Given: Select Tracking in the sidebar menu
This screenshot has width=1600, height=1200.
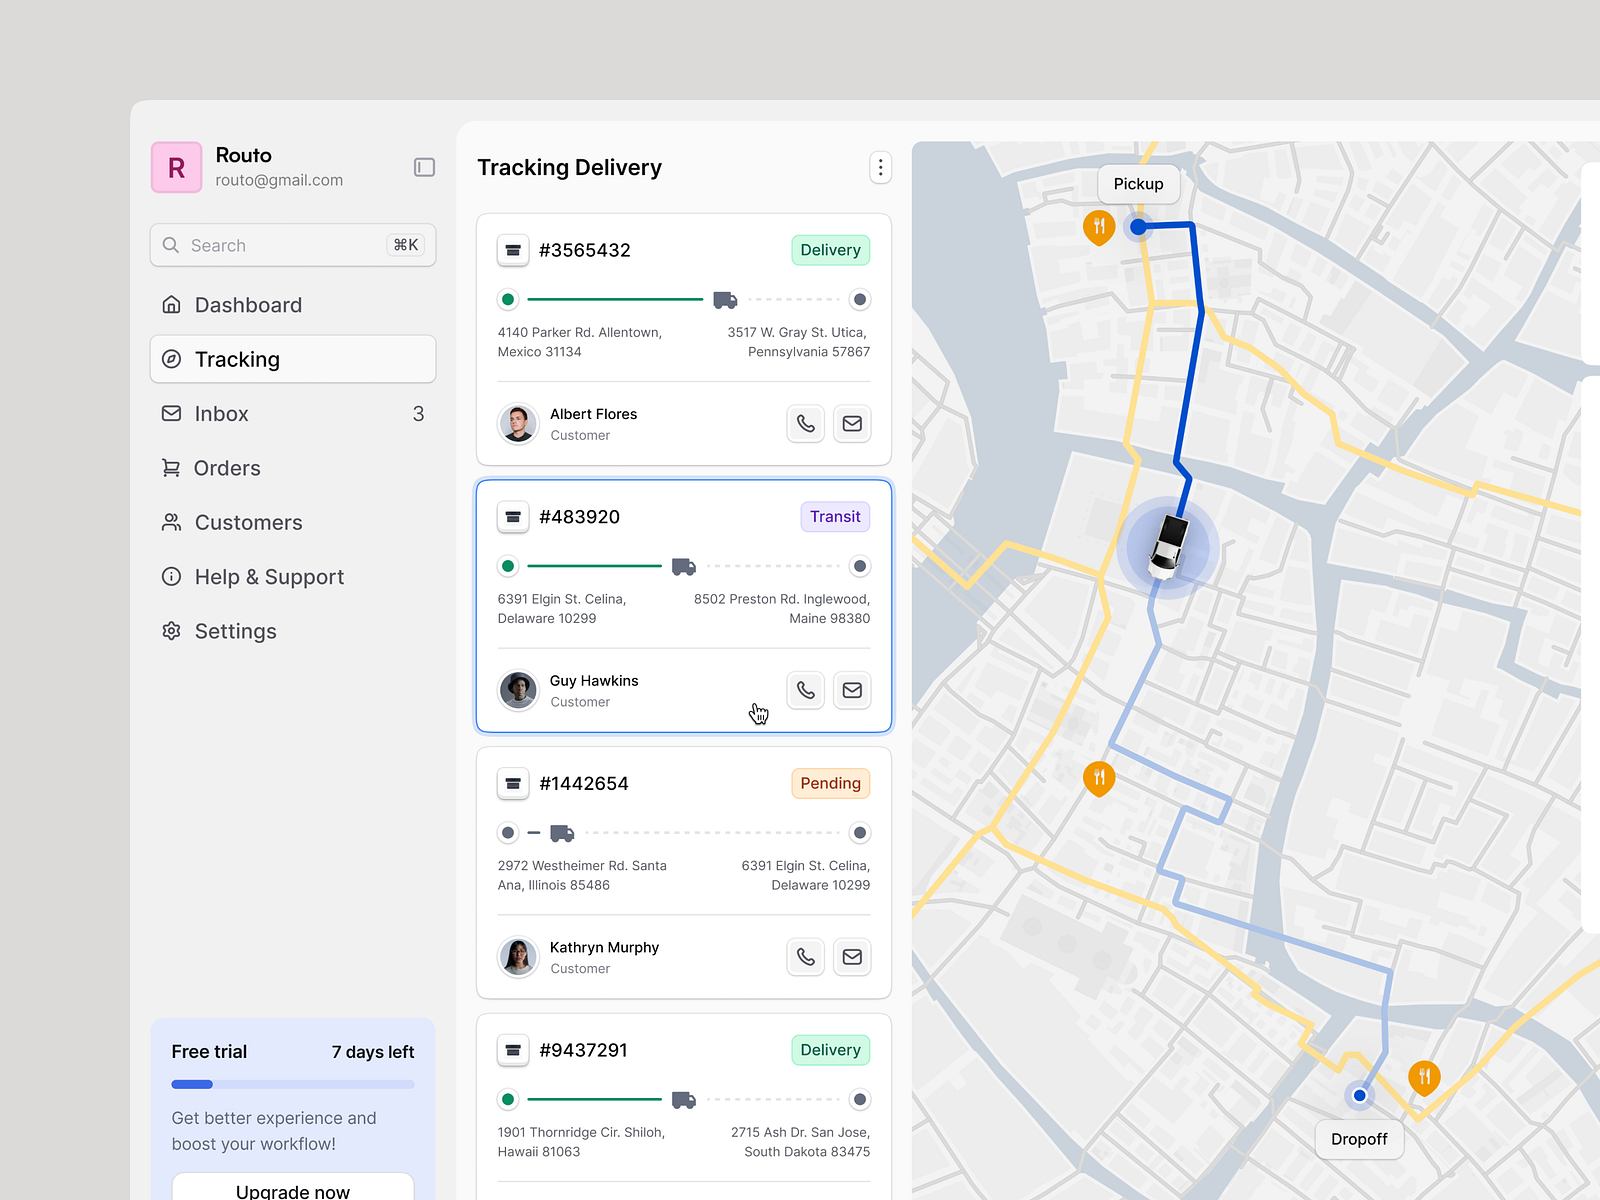Looking at the screenshot, I should (237, 359).
